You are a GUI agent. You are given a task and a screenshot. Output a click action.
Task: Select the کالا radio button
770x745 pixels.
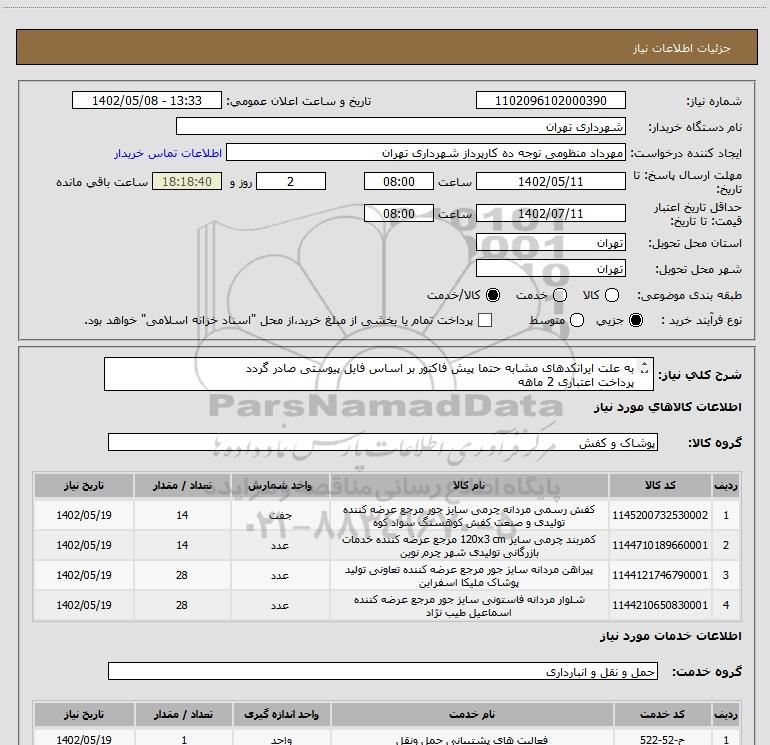(612, 295)
